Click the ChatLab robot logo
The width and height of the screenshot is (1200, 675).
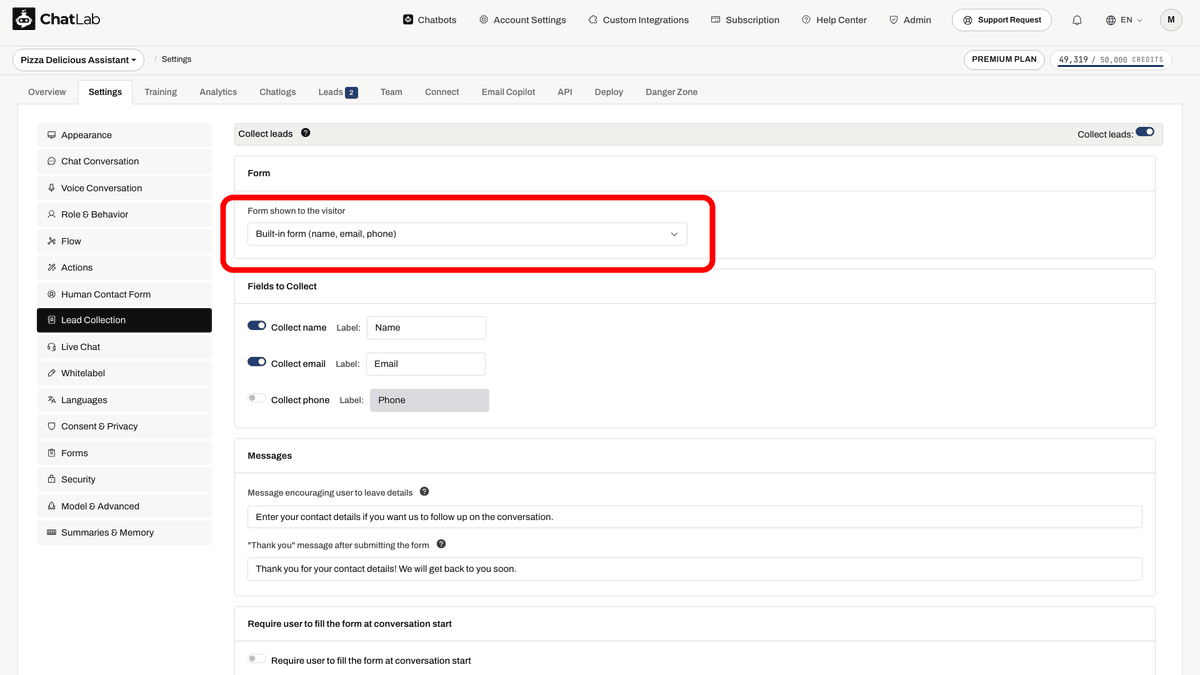click(x=24, y=19)
